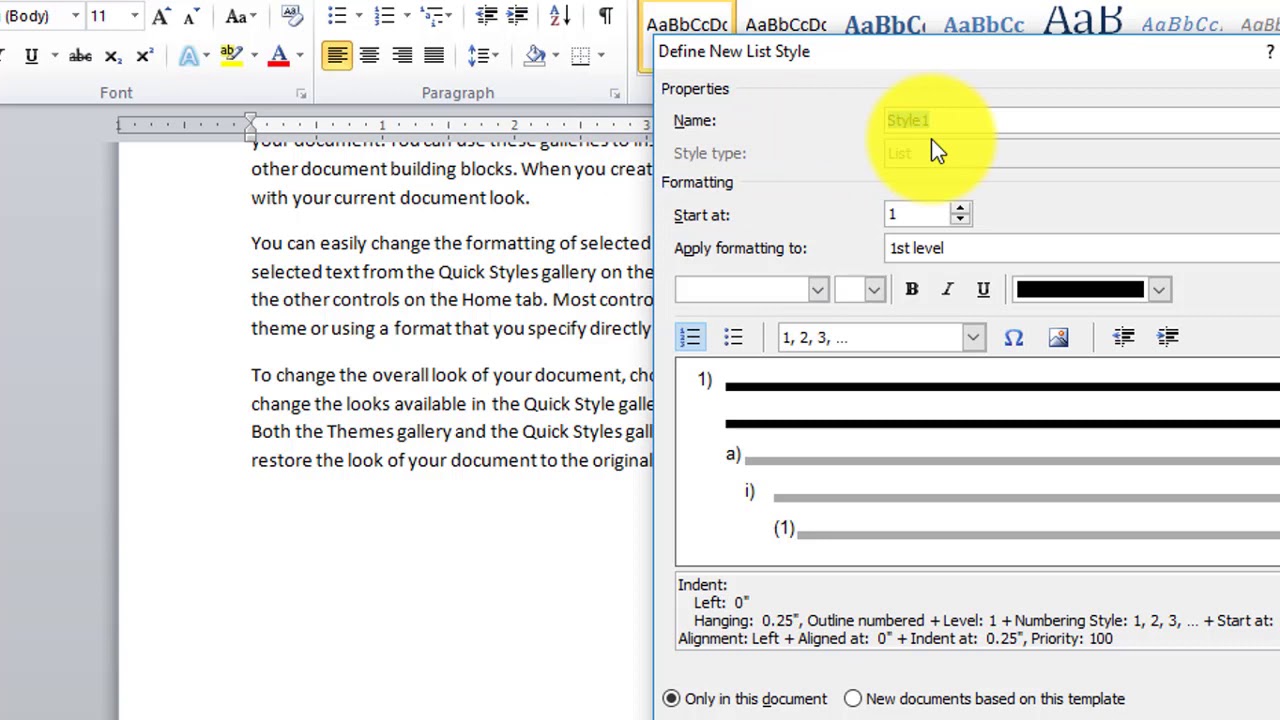
Task: Select Bullets list type in dialog
Action: tap(733, 337)
